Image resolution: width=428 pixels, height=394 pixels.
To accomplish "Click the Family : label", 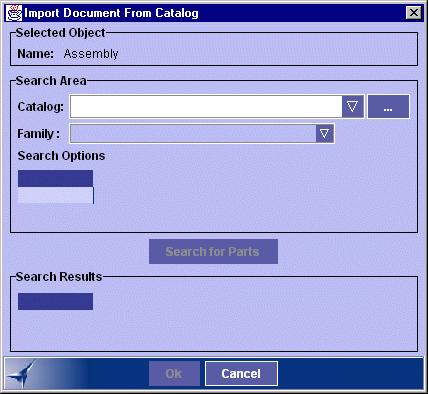I will [39, 134].
